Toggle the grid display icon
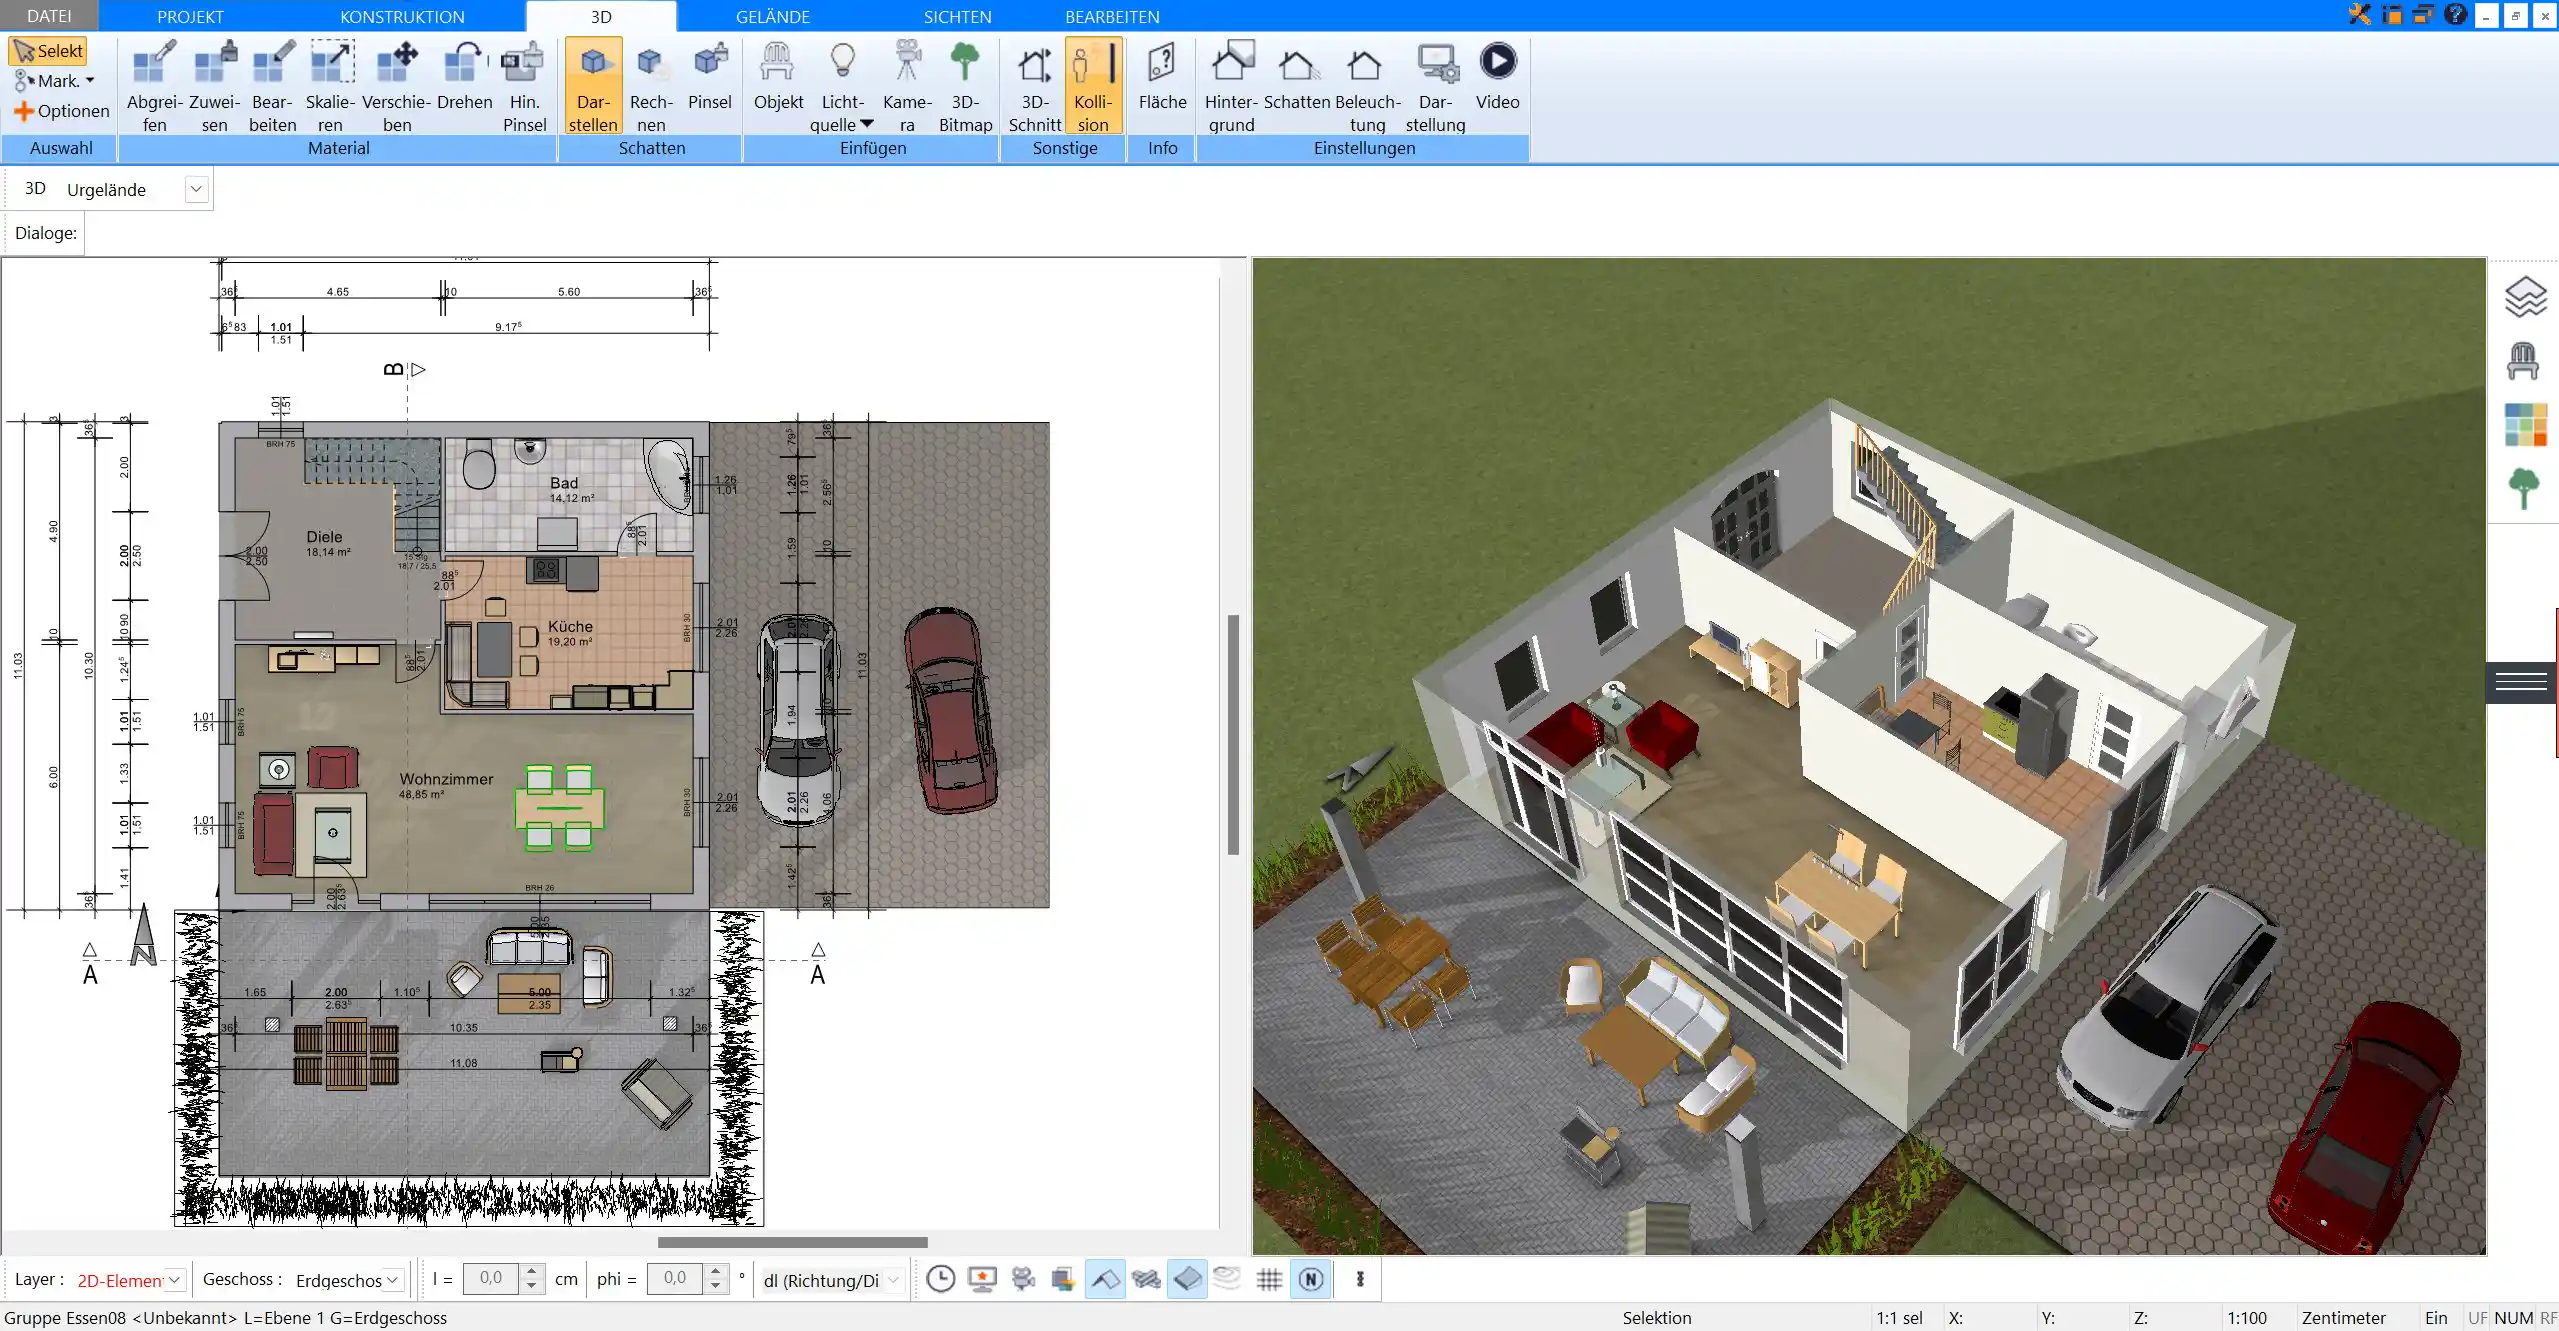This screenshot has height=1331, width=2559. pos(1269,1279)
